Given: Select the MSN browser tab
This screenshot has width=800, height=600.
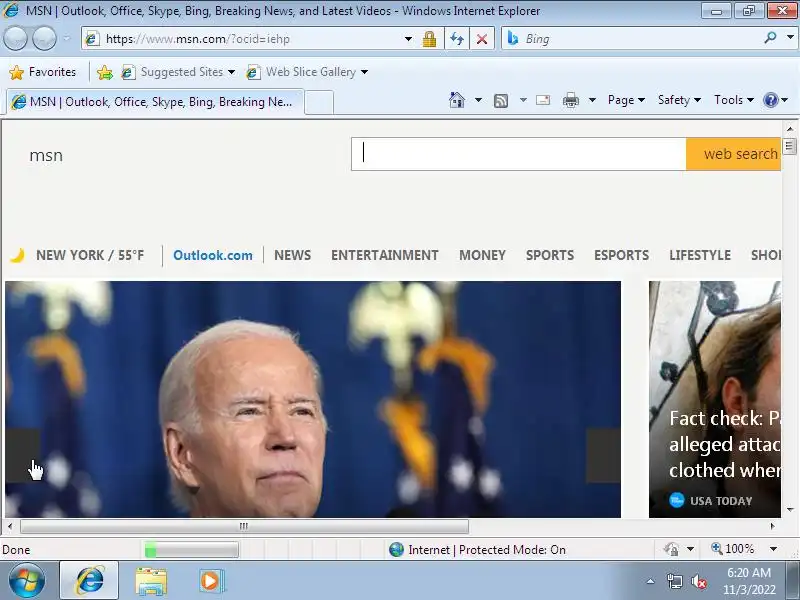Looking at the screenshot, I should pos(156,102).
